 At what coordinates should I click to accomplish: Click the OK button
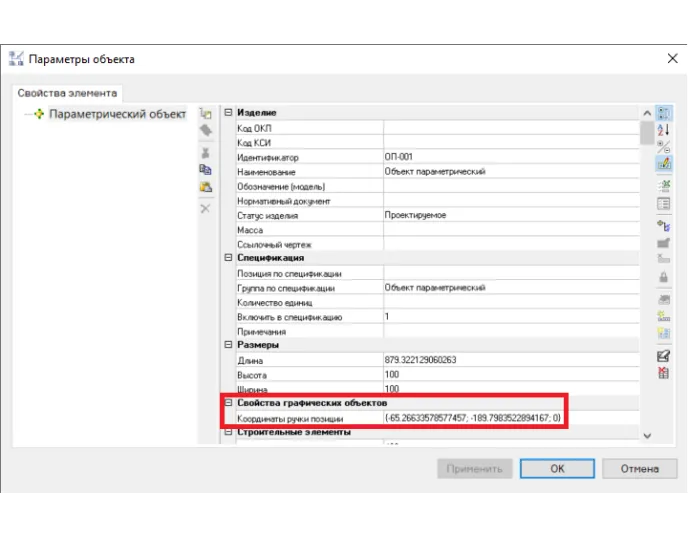point(557,469)
